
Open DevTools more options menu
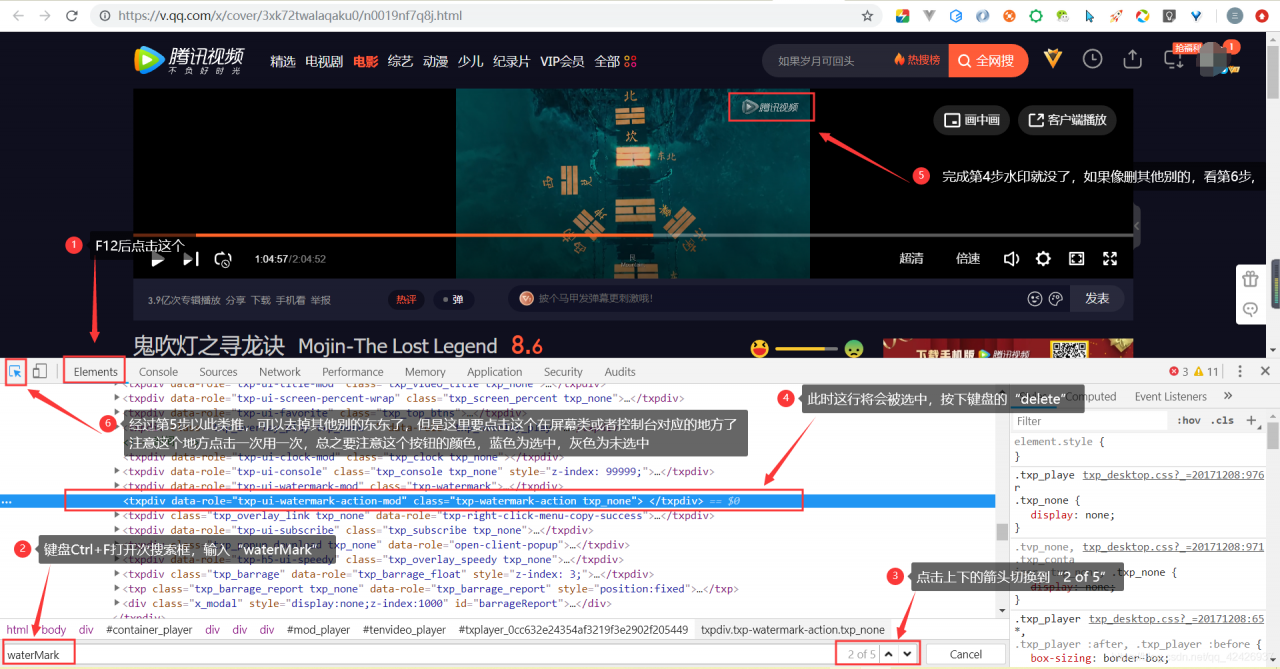click(x=1240, y=371)
